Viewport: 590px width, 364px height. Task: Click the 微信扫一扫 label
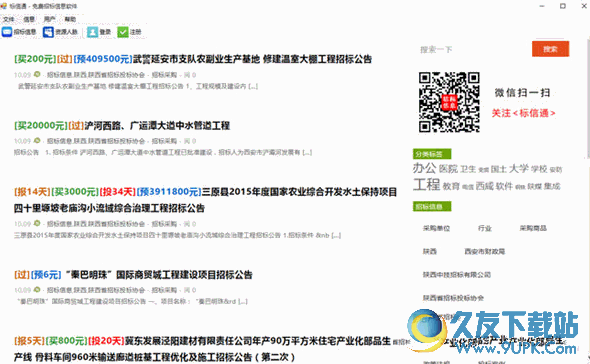coord(522,93)
